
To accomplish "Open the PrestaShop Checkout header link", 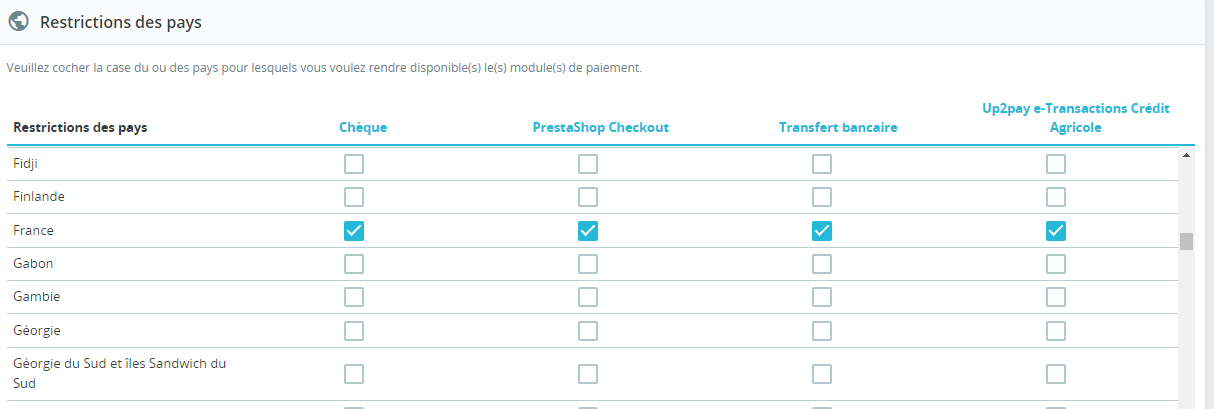I will tap(600, 127).
